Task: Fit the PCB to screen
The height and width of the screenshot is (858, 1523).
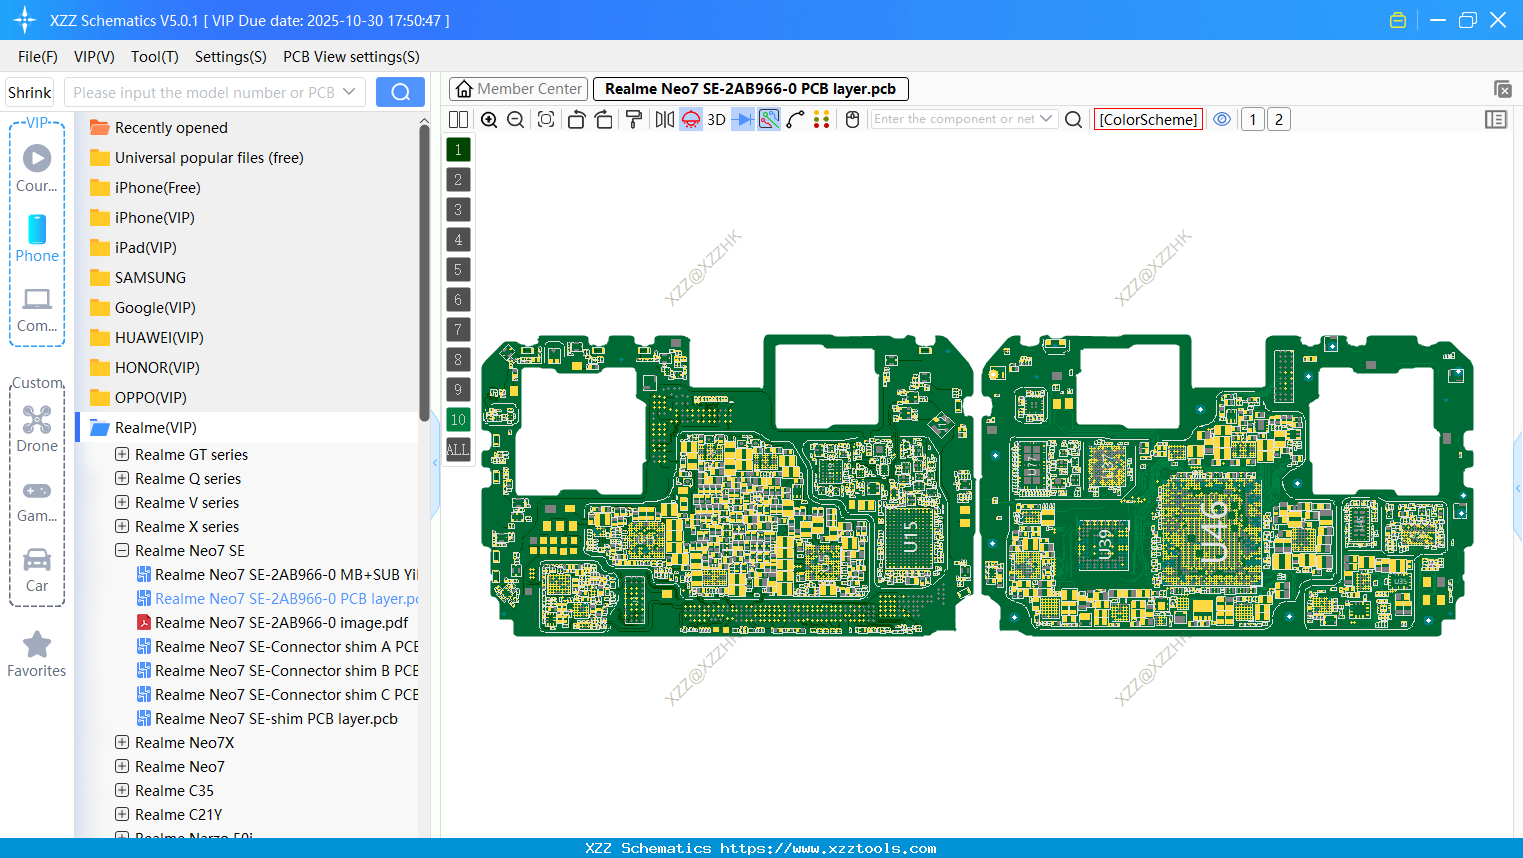Action: (546, 119)
